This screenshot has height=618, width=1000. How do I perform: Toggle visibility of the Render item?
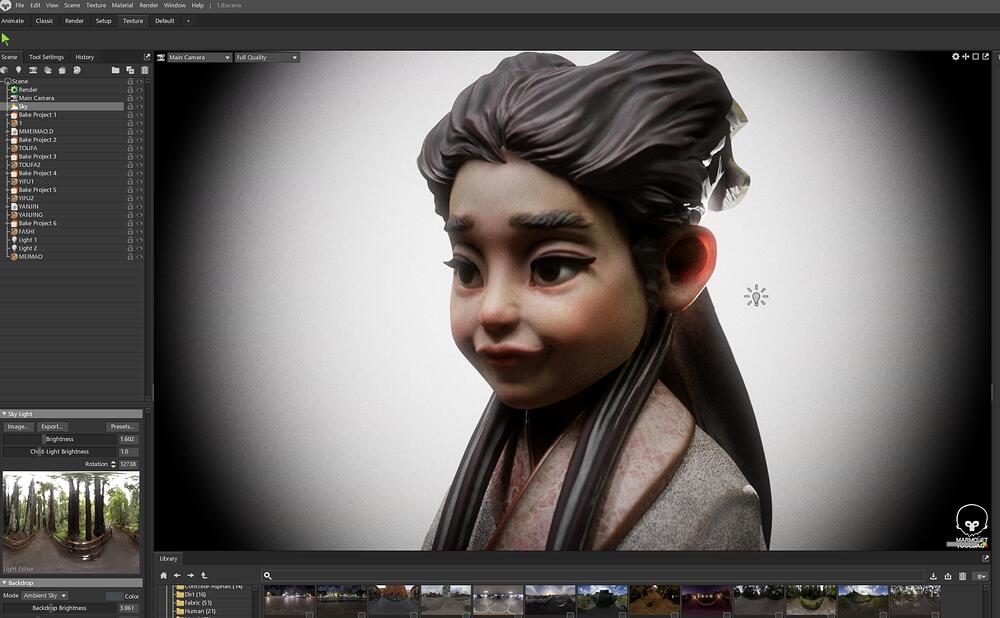pyautogui.click(x=140, y=90)
